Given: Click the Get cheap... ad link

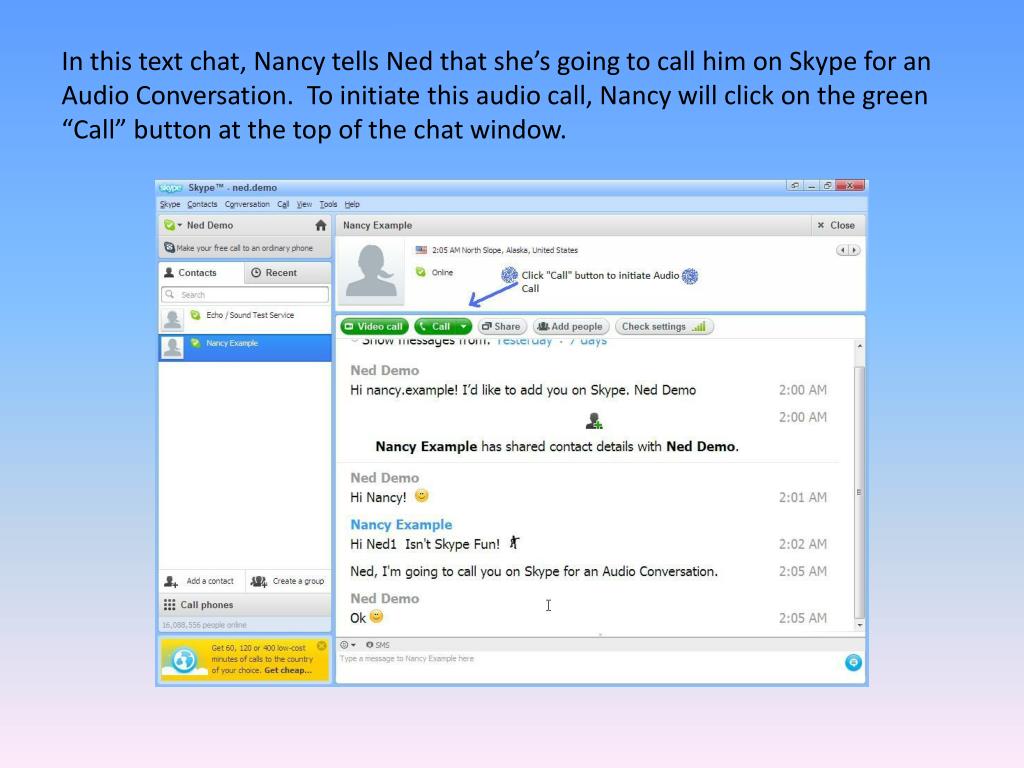Looking at the screenshot, I should pos(288,670).
